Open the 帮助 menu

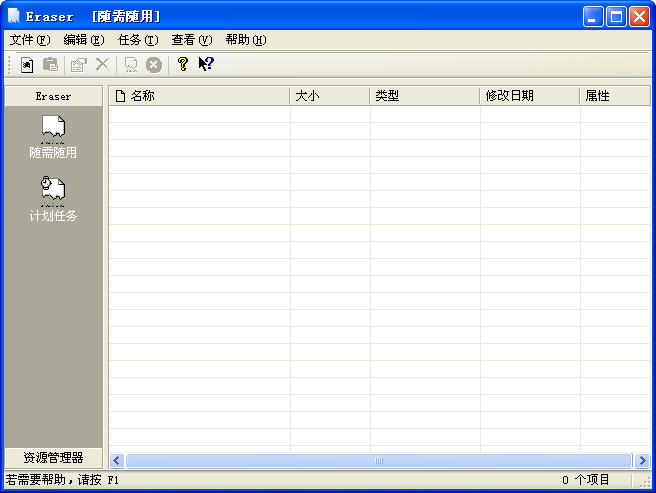click(x=246, y=40)
